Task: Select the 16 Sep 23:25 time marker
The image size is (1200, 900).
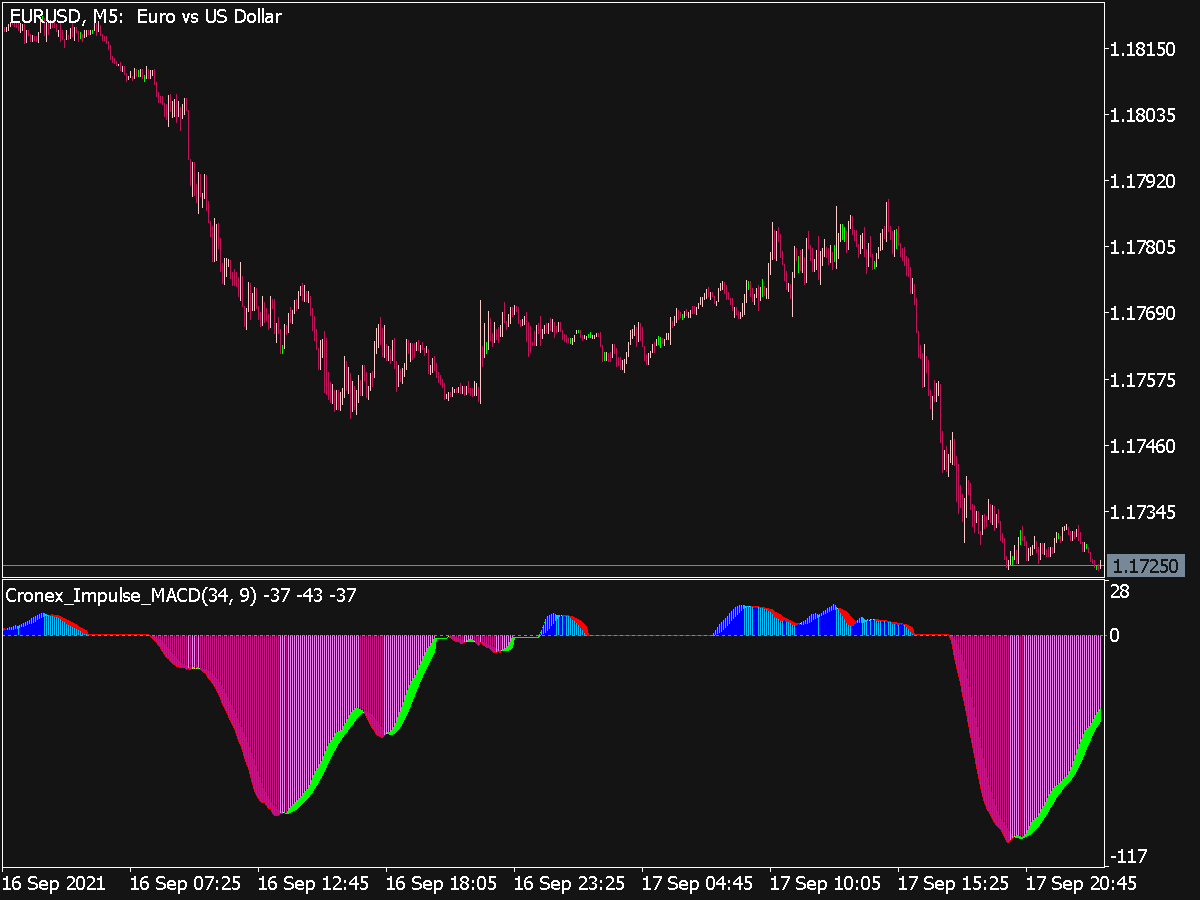Action: (x=569, y=884)
